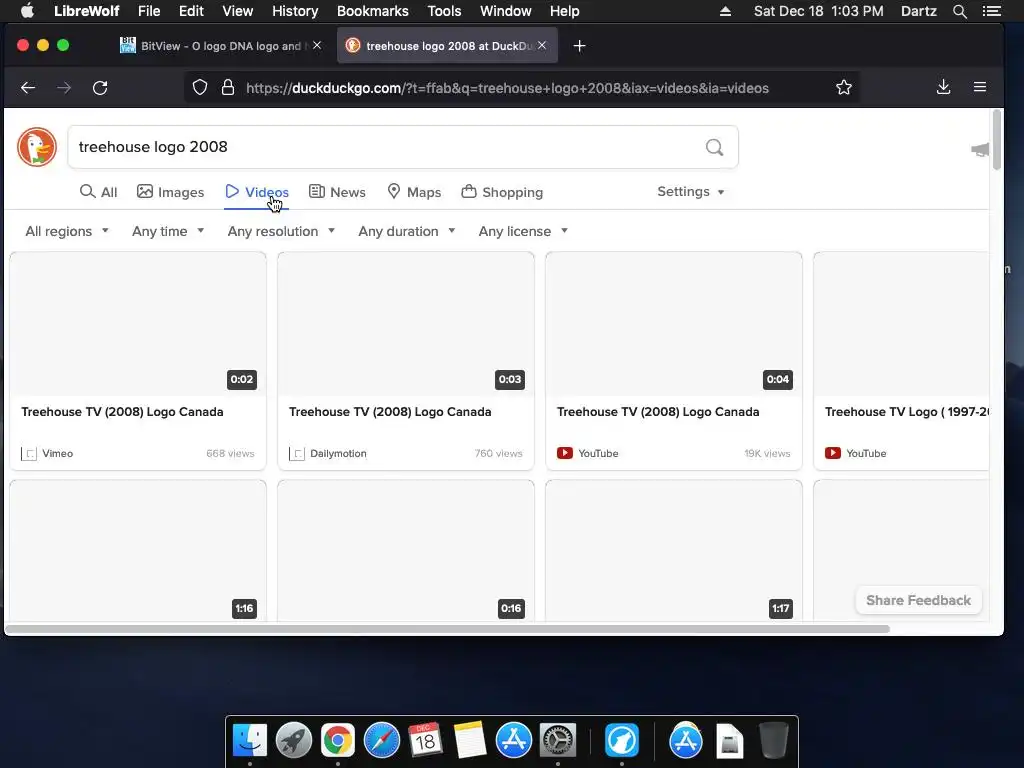
Task: Open the downloads arrow icon
Action: coord(943,87)
